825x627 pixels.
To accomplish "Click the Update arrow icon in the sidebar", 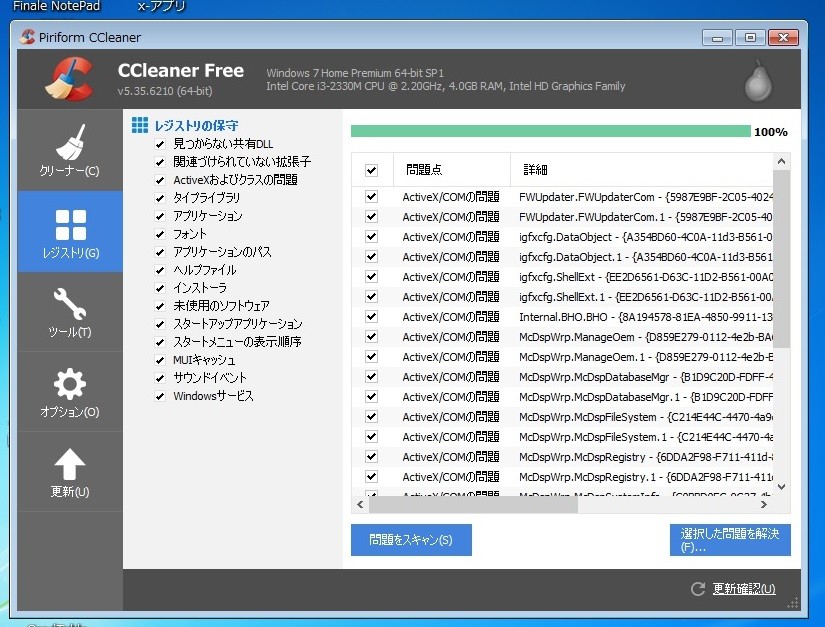I will 69,464.
